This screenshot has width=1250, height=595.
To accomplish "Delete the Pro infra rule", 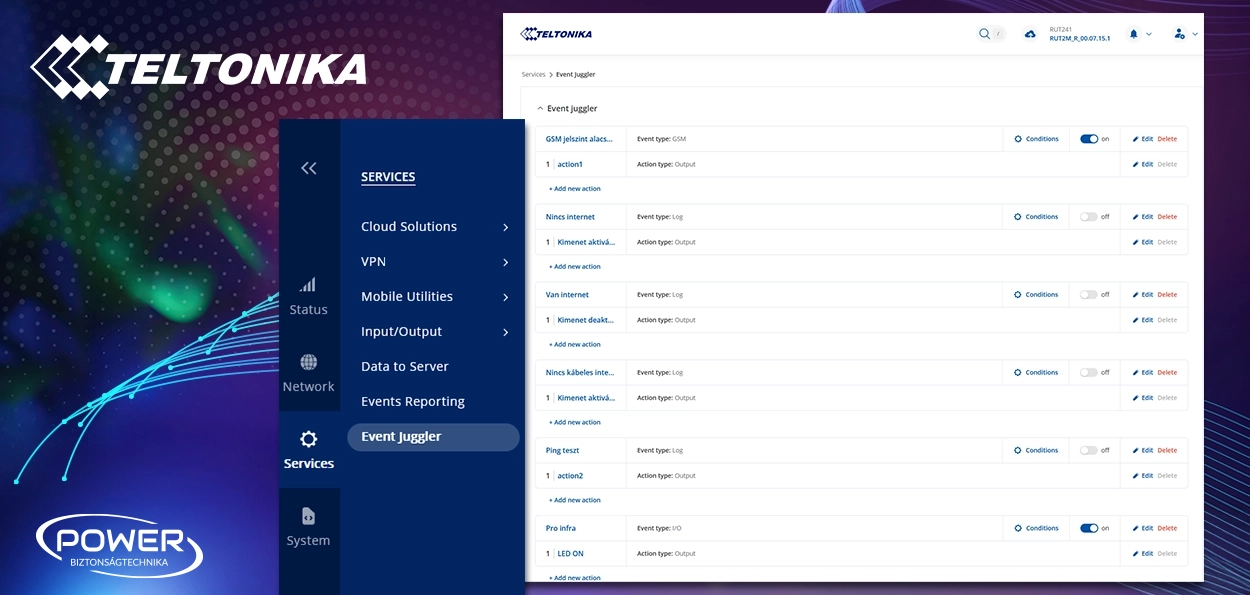I will point(1167,528).
